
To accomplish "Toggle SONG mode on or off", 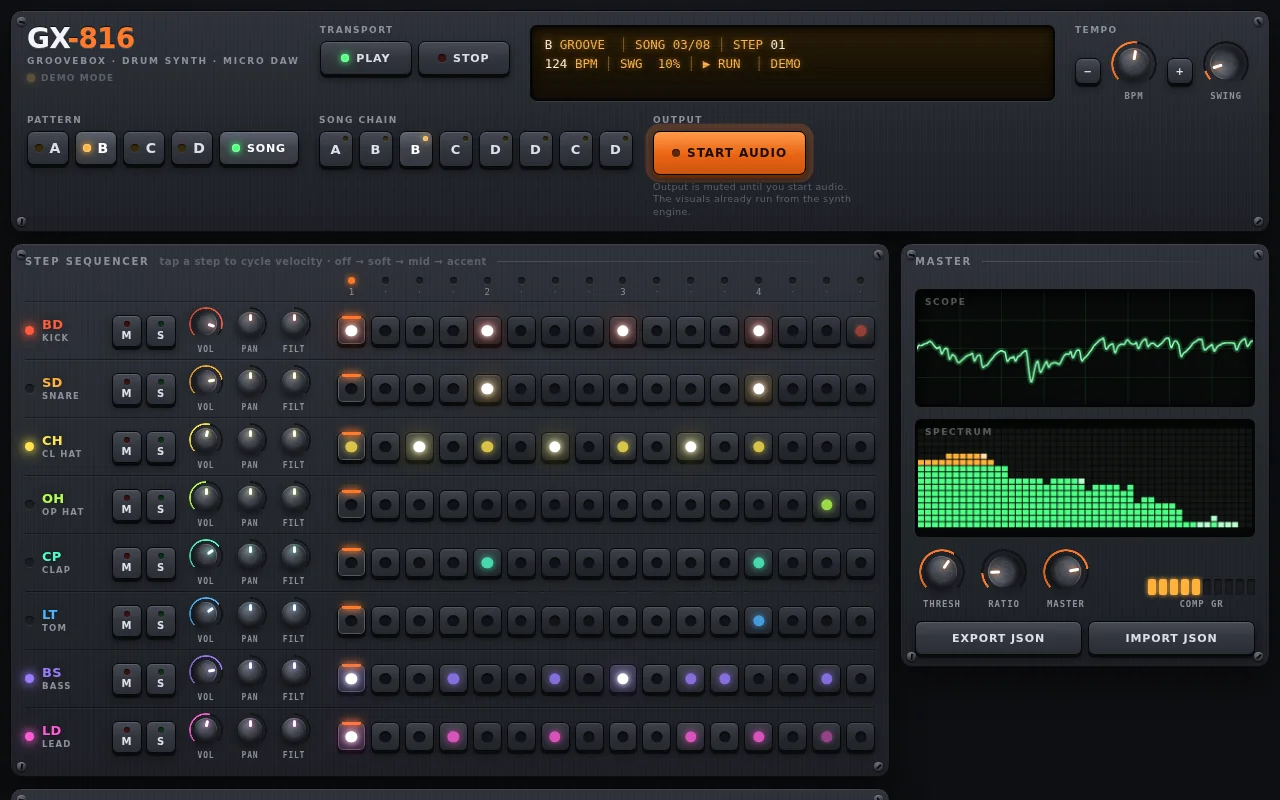I will (x=259, y=148).
